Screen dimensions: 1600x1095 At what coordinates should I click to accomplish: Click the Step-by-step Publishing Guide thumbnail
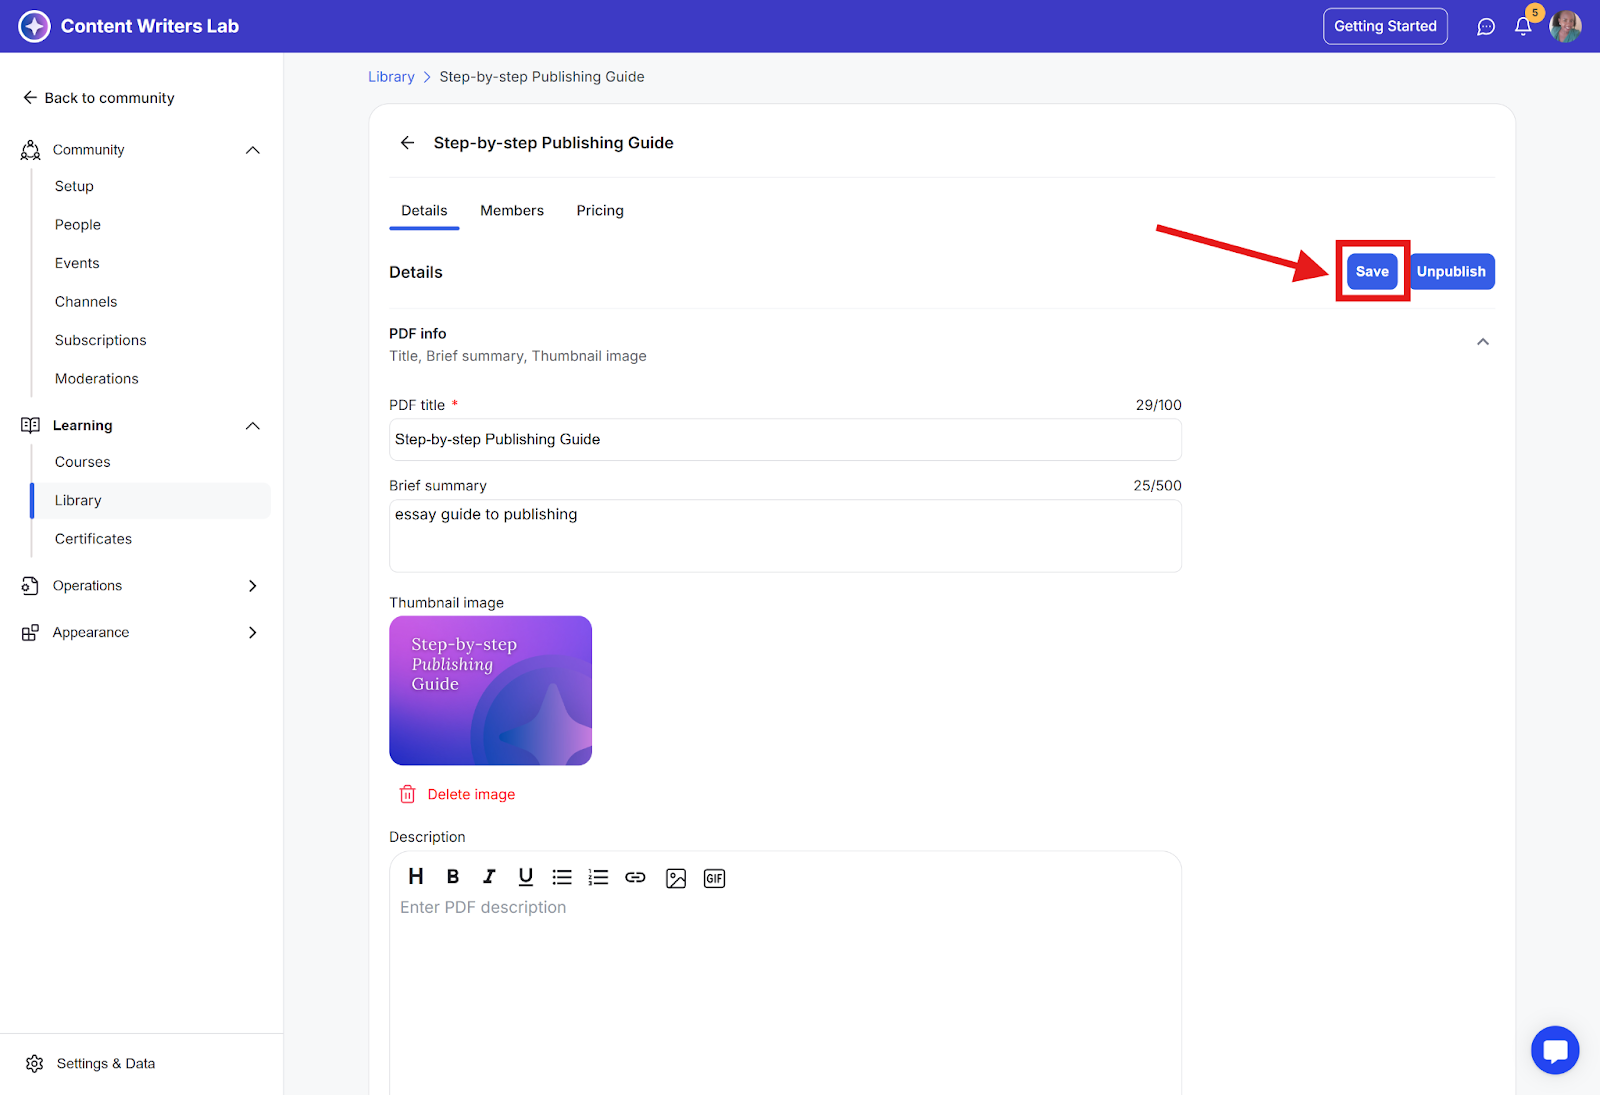(x=490, y=691)
